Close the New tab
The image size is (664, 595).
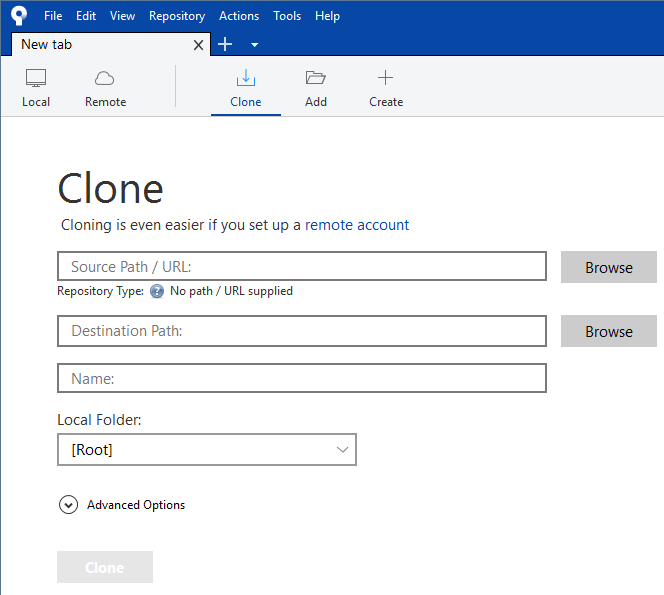tap(198, 45)
